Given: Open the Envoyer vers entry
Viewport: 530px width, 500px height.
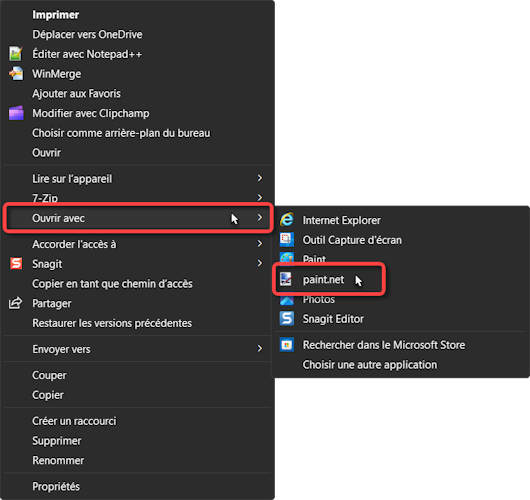Looking at the screenshot, I should coord(138,349).
